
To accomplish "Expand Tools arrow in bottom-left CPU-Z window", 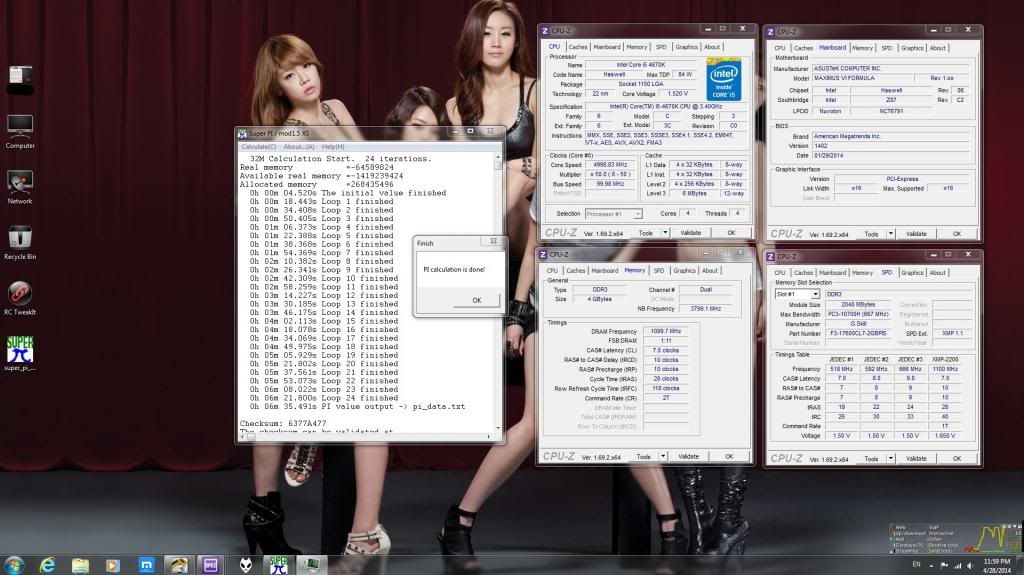I will coord(663,457).
